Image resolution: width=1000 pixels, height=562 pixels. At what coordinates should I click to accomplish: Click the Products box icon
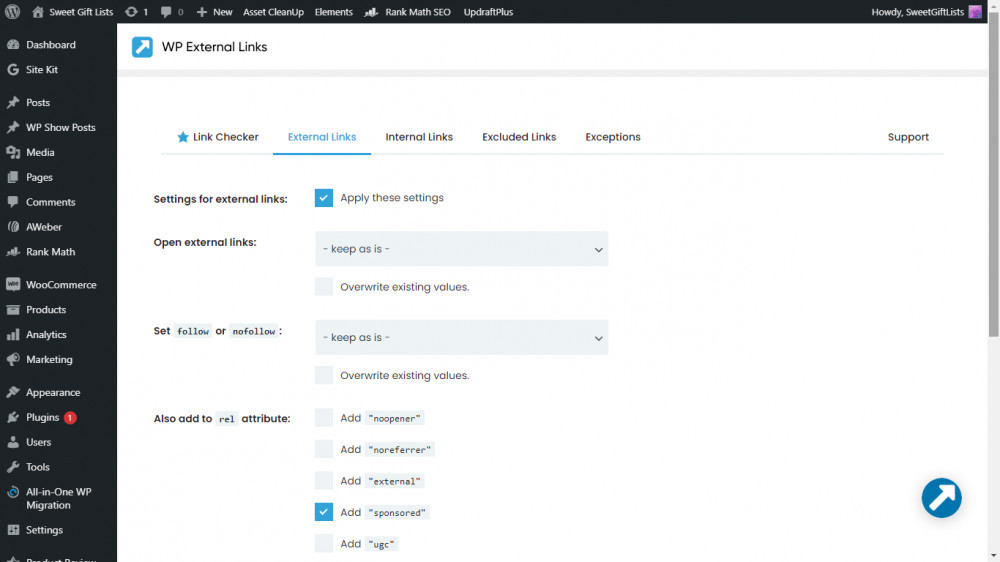[x=13, y=309]
